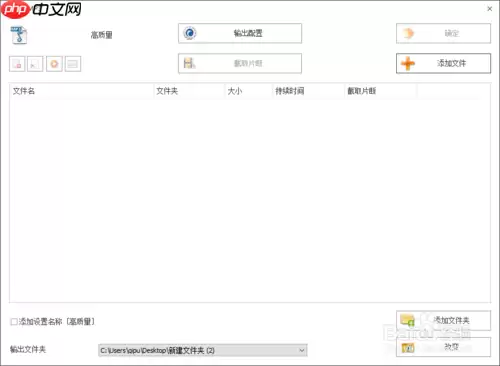Enable the 添加设置名称 [高质量] checkbox
This screenshot has width=500, height=366.
[x=14, y=322]
